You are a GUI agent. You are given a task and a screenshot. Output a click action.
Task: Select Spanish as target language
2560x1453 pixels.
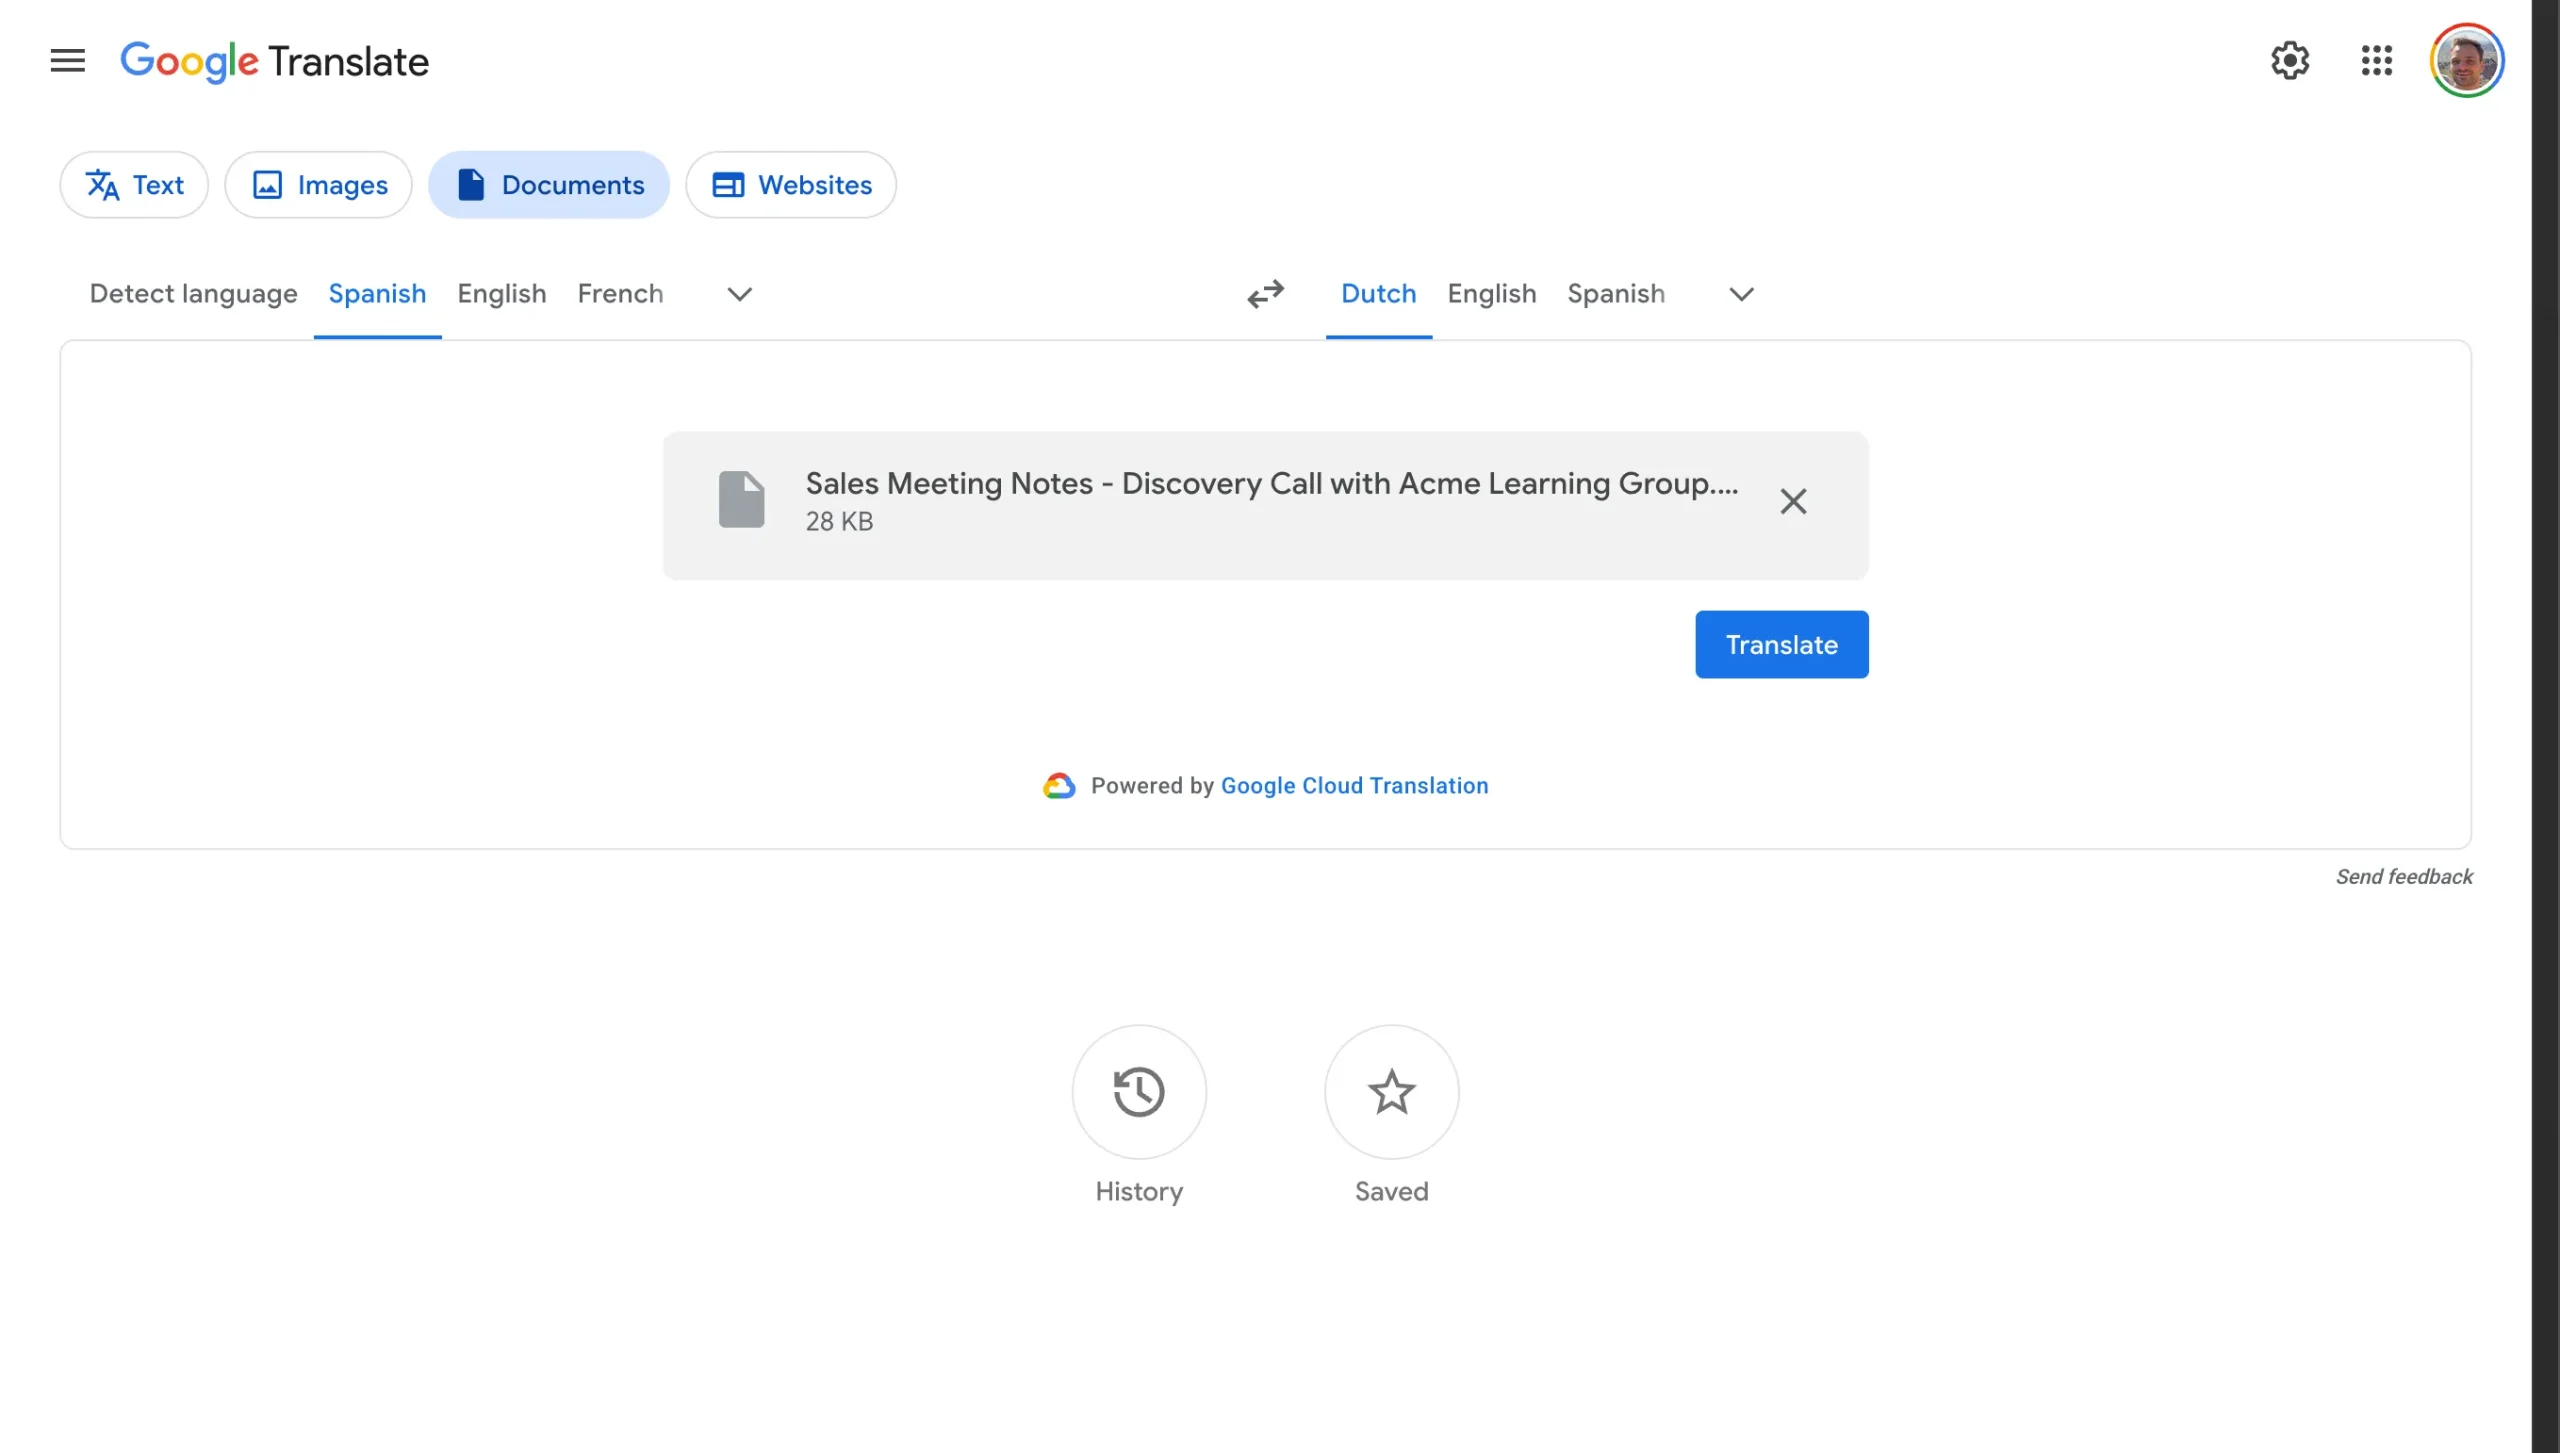(1615, 294)
